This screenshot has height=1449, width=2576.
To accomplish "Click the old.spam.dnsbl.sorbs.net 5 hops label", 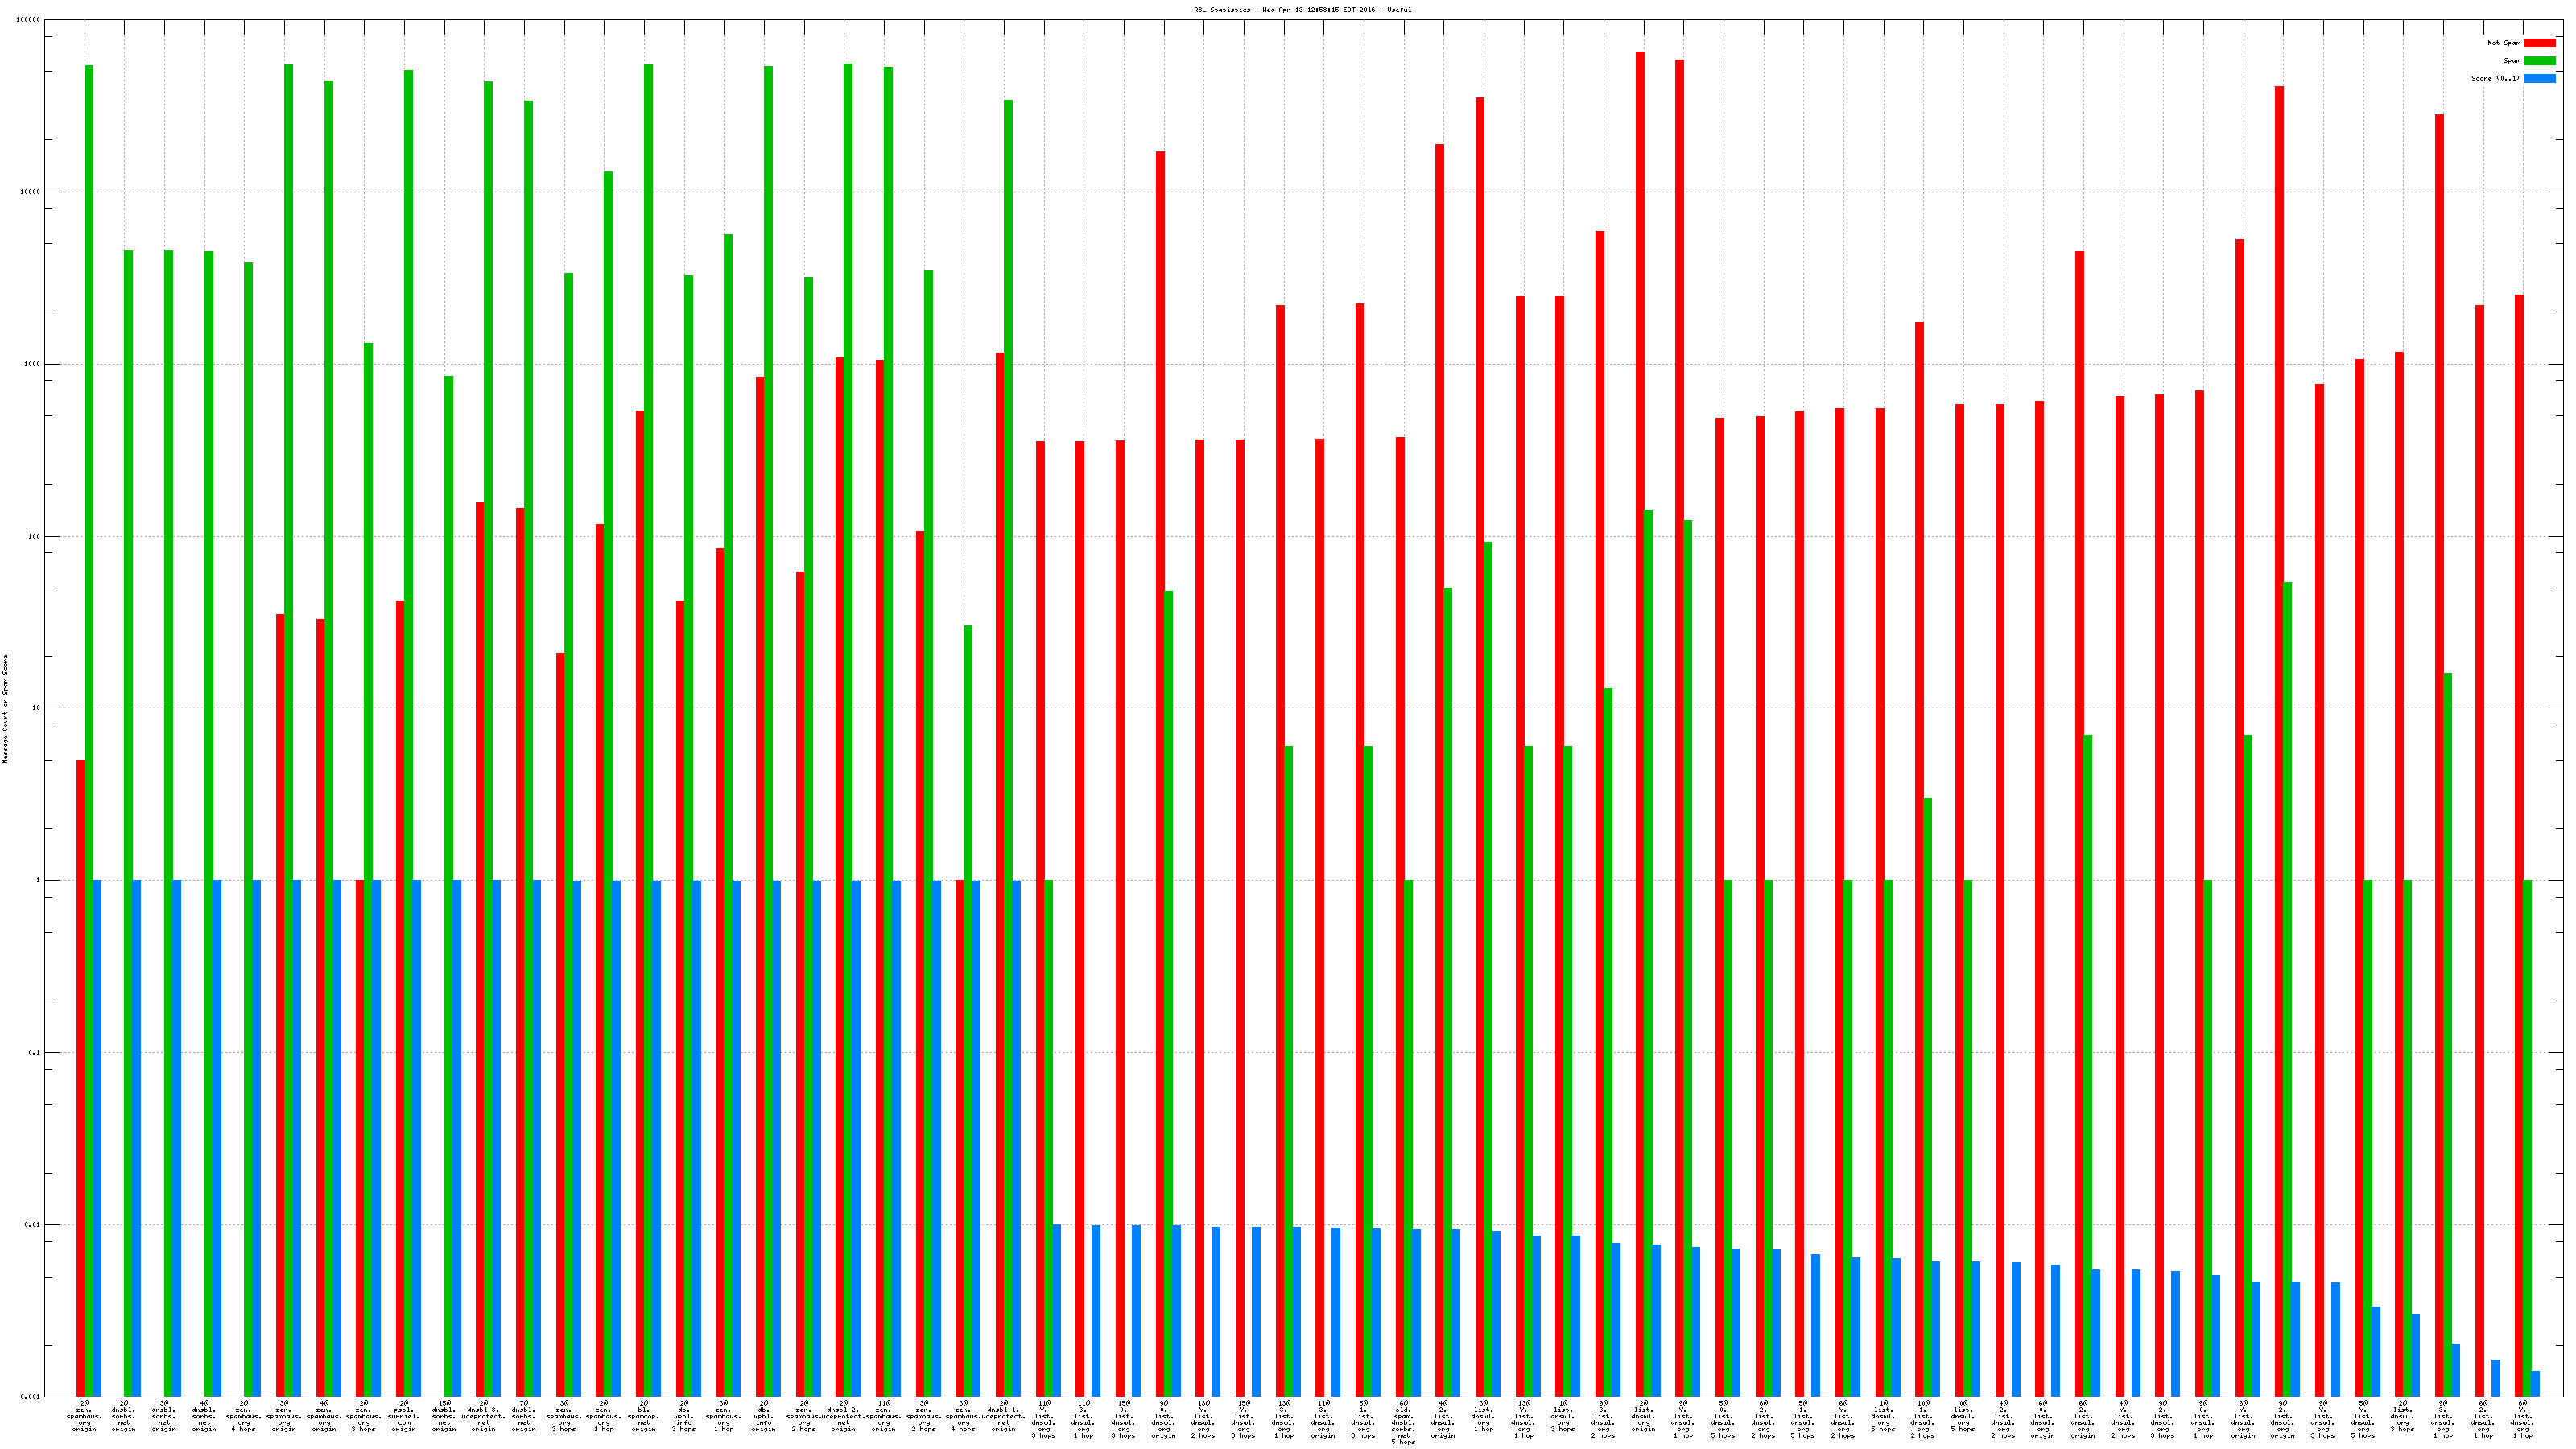I will (1403, 1422).
